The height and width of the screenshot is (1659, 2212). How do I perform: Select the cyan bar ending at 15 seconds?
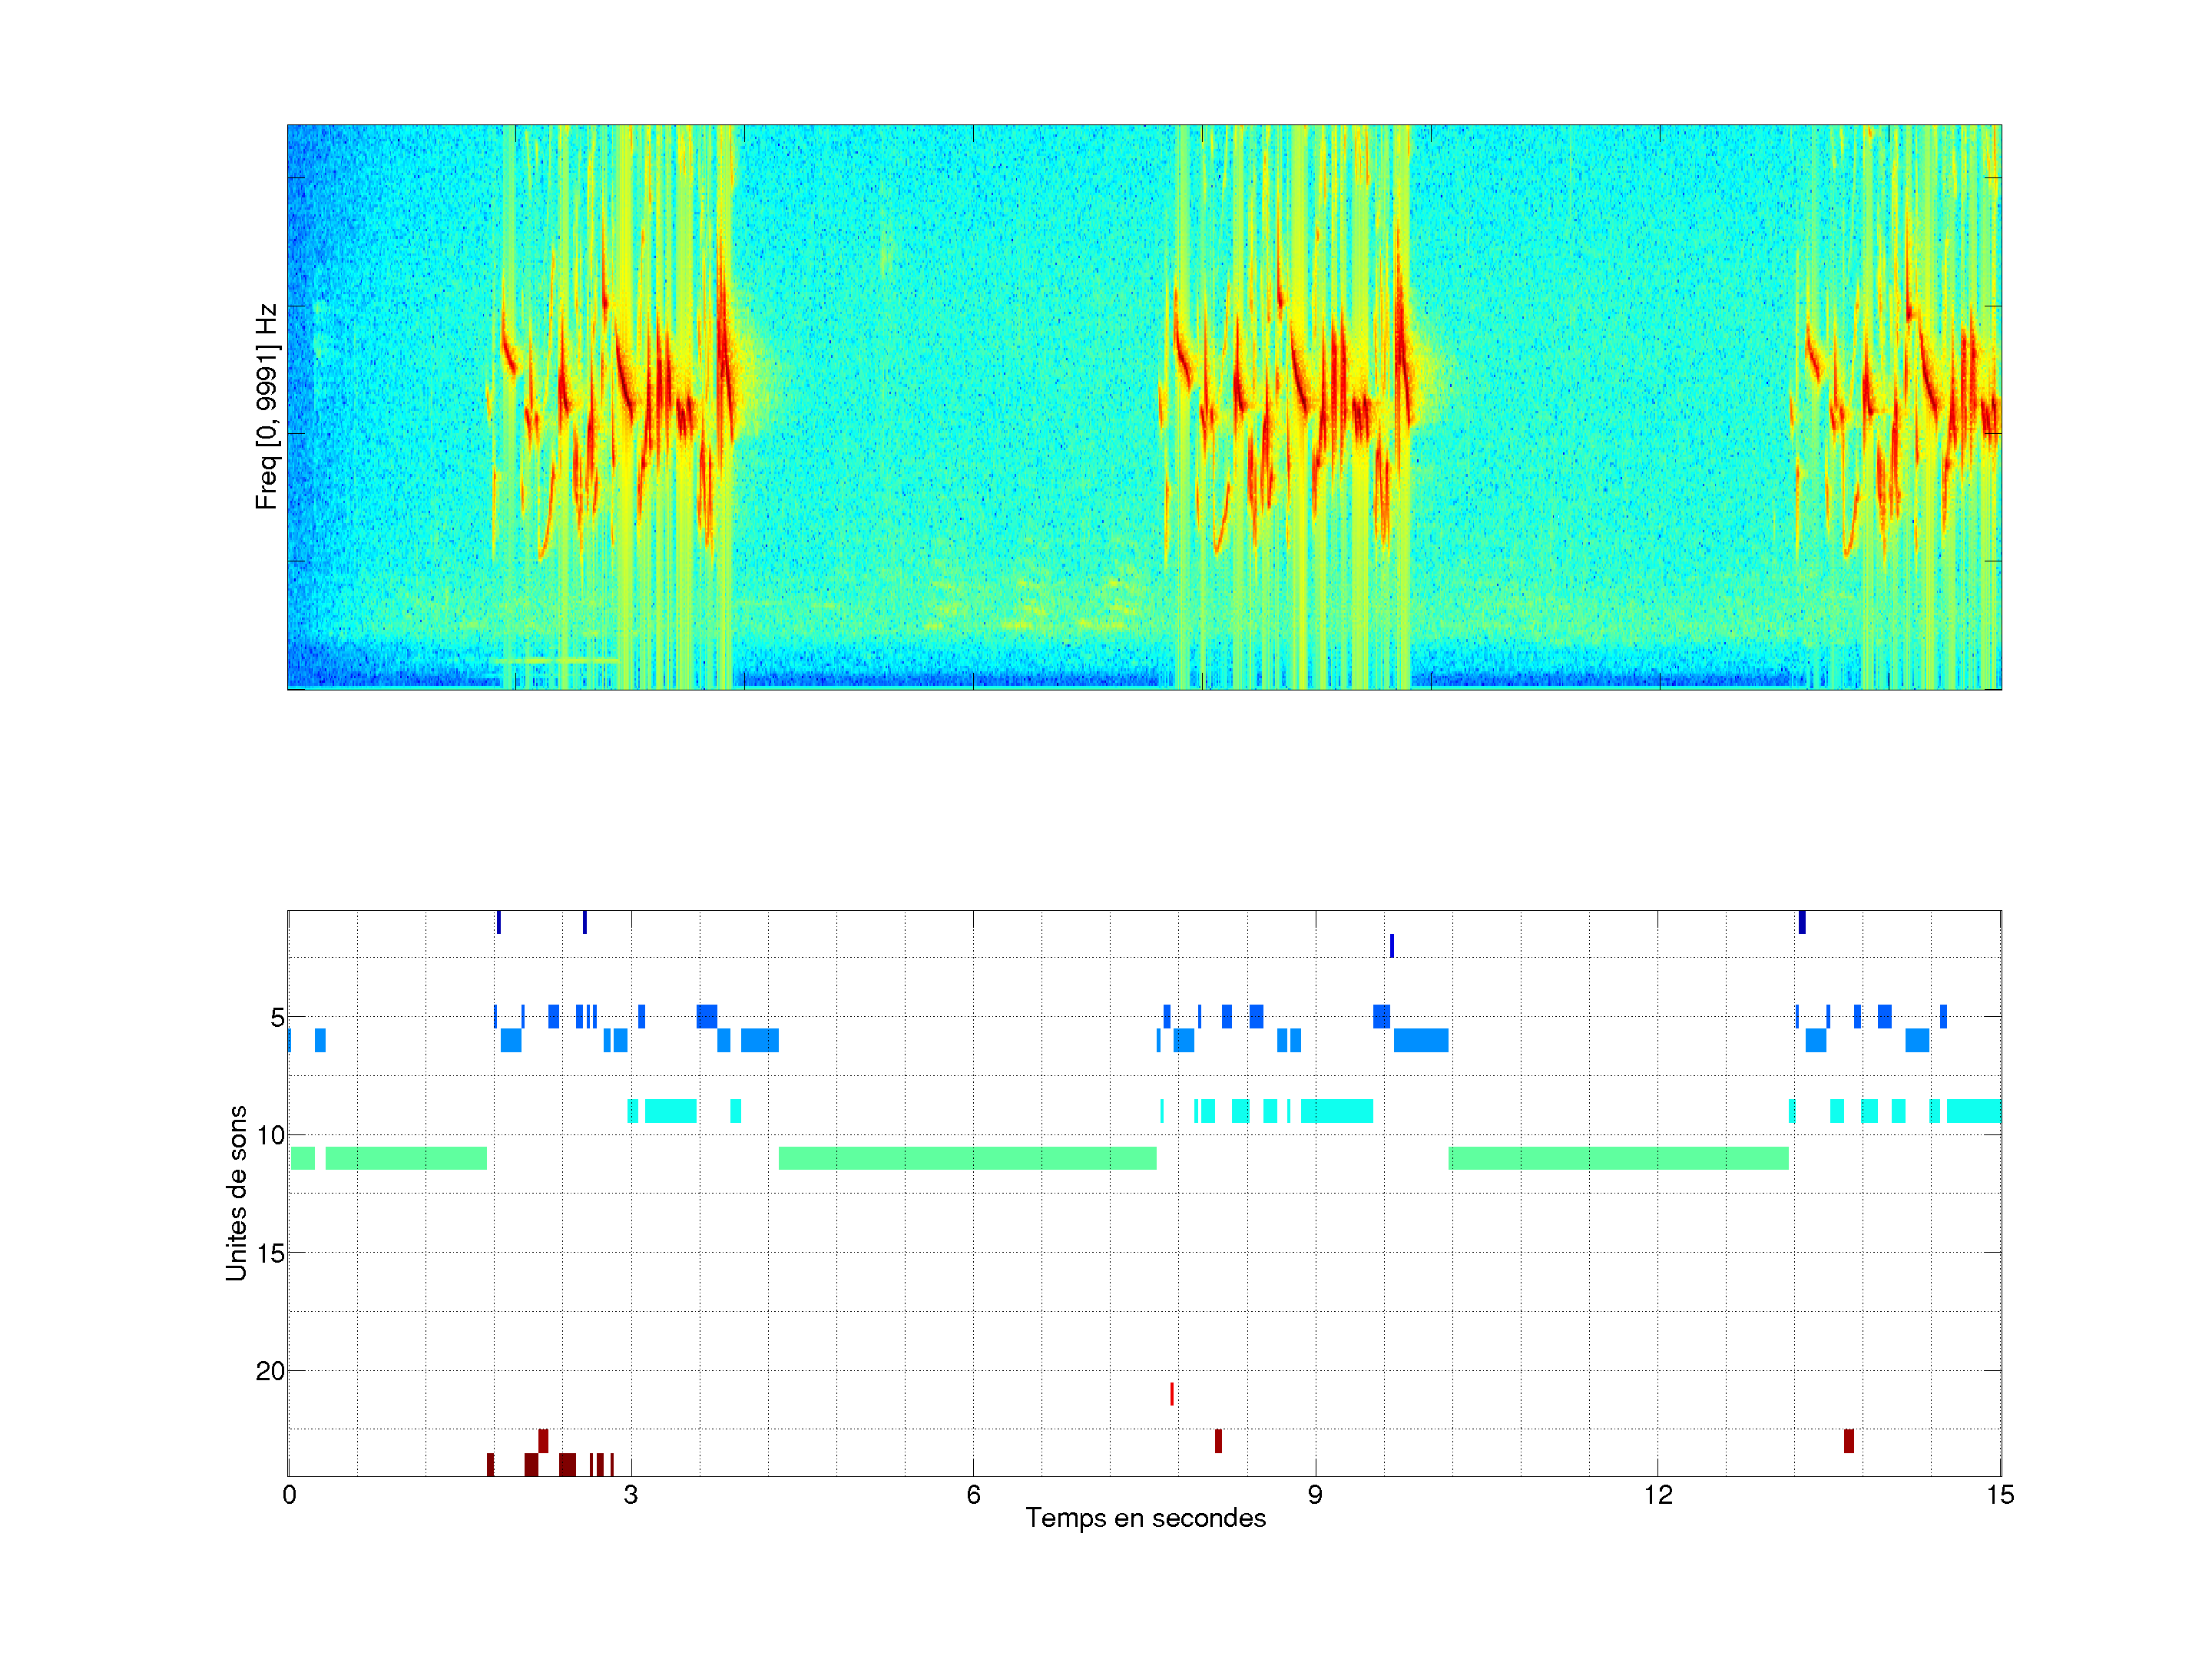[1973, 1111]
